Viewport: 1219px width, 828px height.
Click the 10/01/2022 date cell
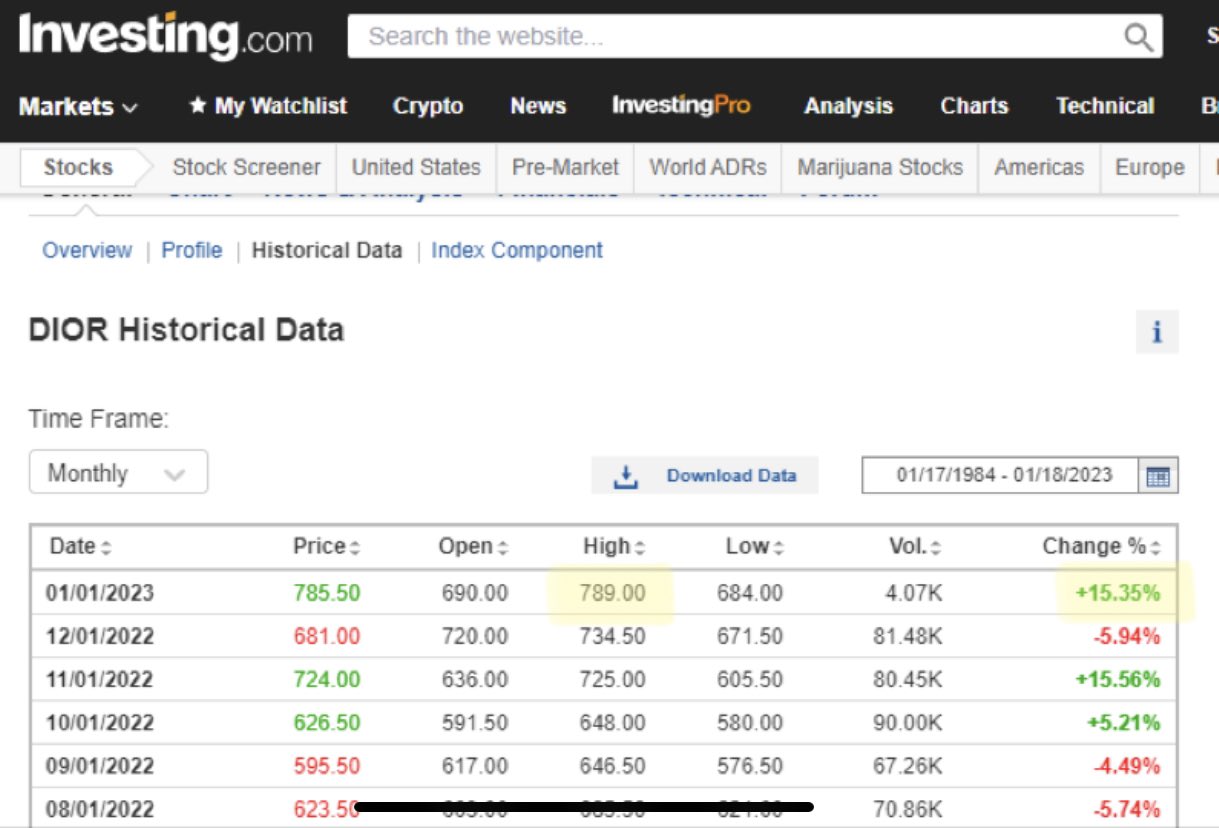point(100,723)
